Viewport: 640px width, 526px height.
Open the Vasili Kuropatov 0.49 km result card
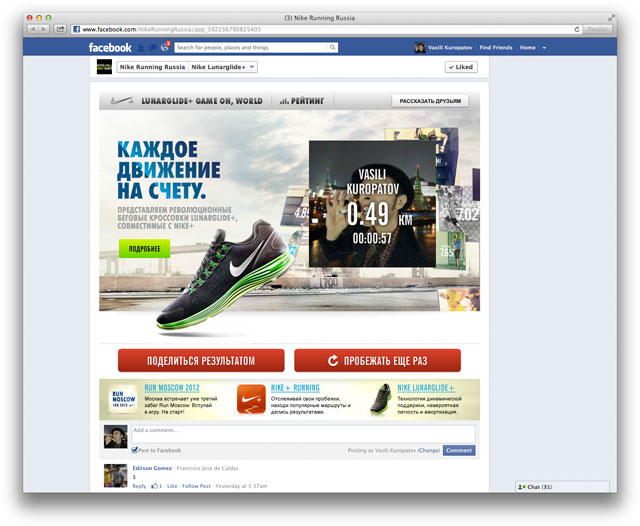[x=372, y=204]
